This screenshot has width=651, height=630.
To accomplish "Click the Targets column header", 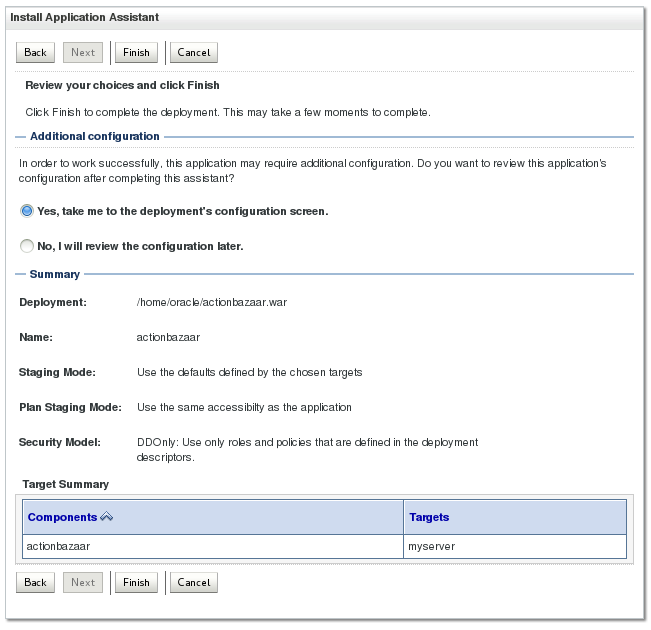I will 429,517.
